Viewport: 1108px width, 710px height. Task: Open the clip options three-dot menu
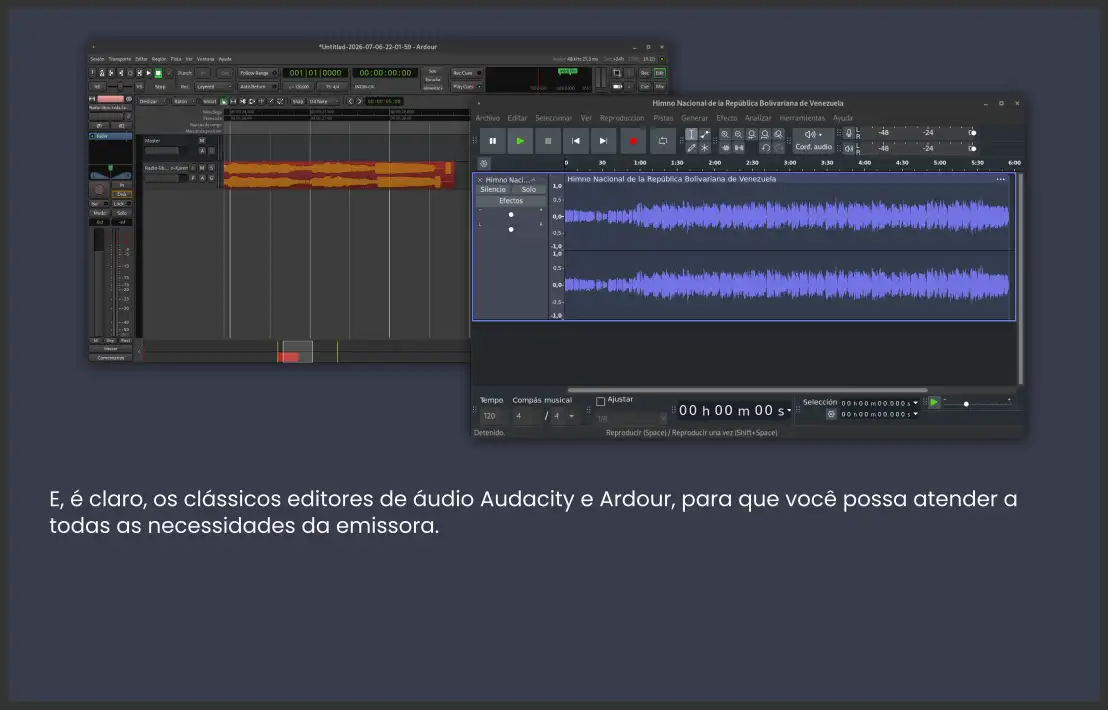1001,179
